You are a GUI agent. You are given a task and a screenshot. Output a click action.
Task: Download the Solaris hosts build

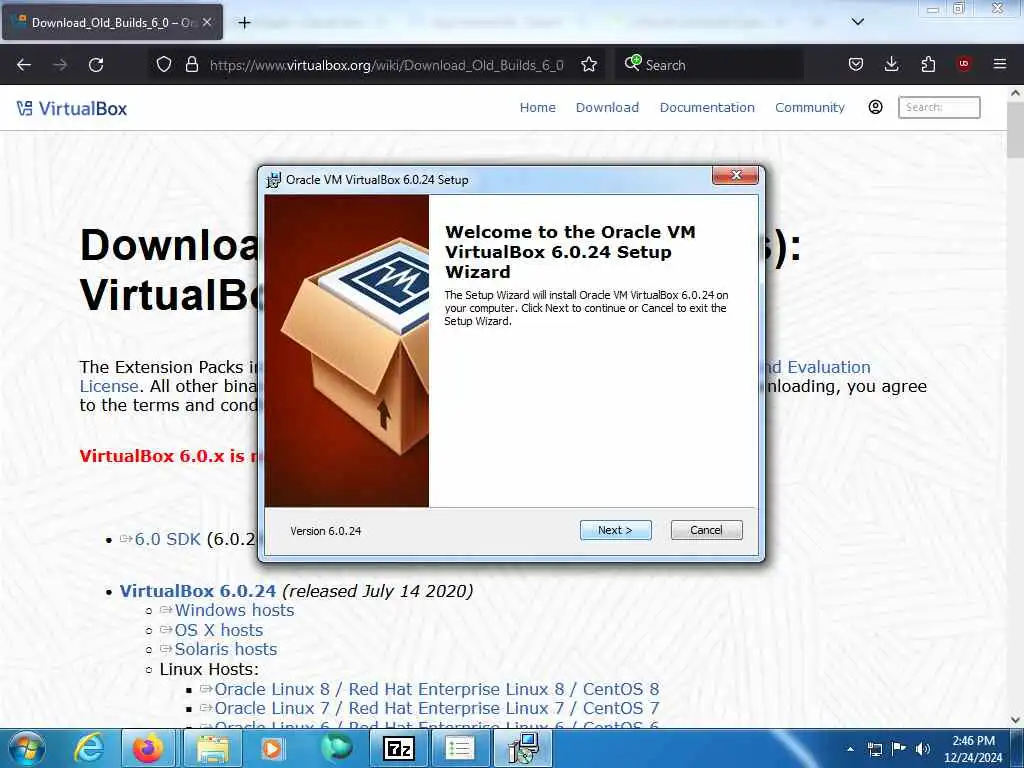[x=225, y=649]
